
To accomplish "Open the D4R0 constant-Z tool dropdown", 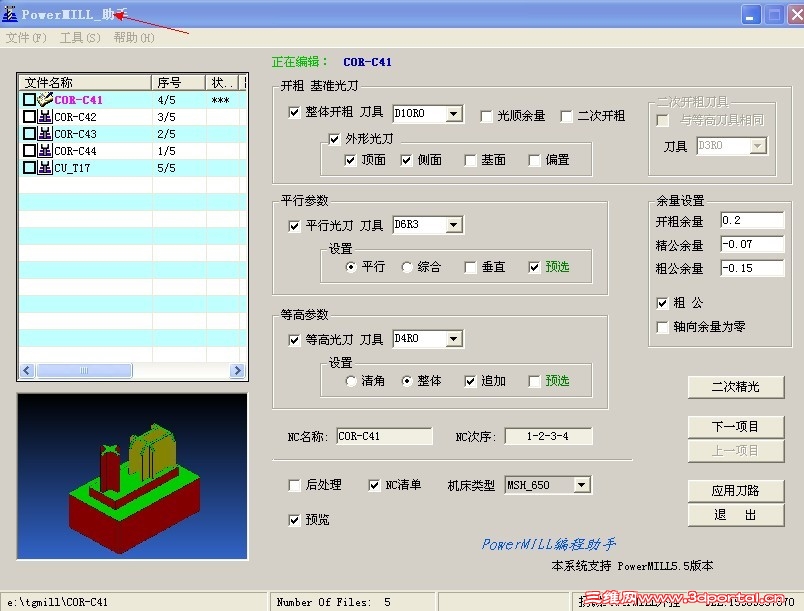I will click(453, 338).
